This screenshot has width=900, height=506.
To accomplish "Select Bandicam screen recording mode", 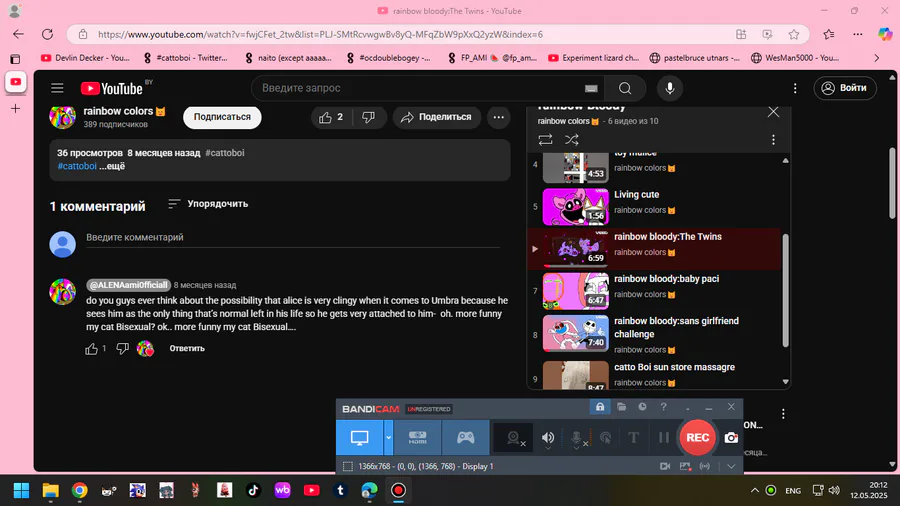I will pos(359,438).
